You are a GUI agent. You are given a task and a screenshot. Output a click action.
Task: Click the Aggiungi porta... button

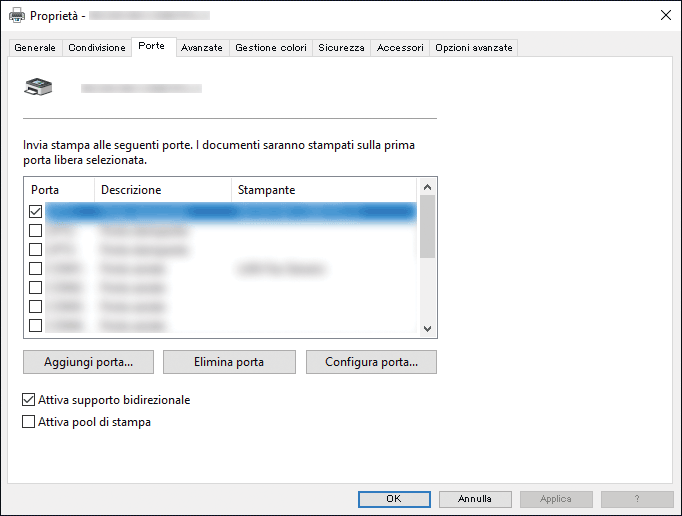88,362
